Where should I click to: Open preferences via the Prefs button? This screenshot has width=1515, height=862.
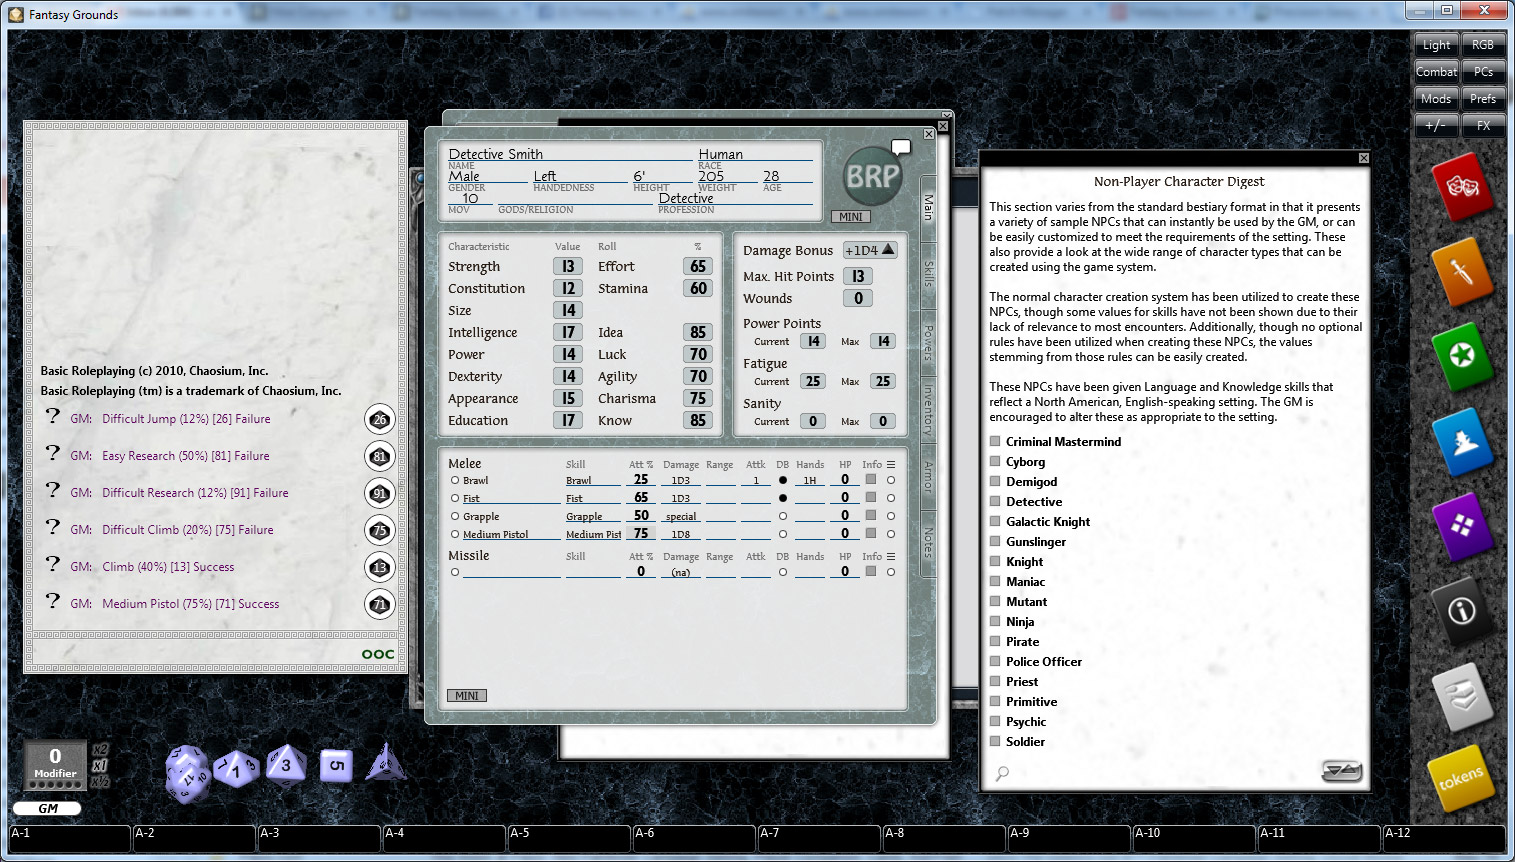(x=1483, y=98)
